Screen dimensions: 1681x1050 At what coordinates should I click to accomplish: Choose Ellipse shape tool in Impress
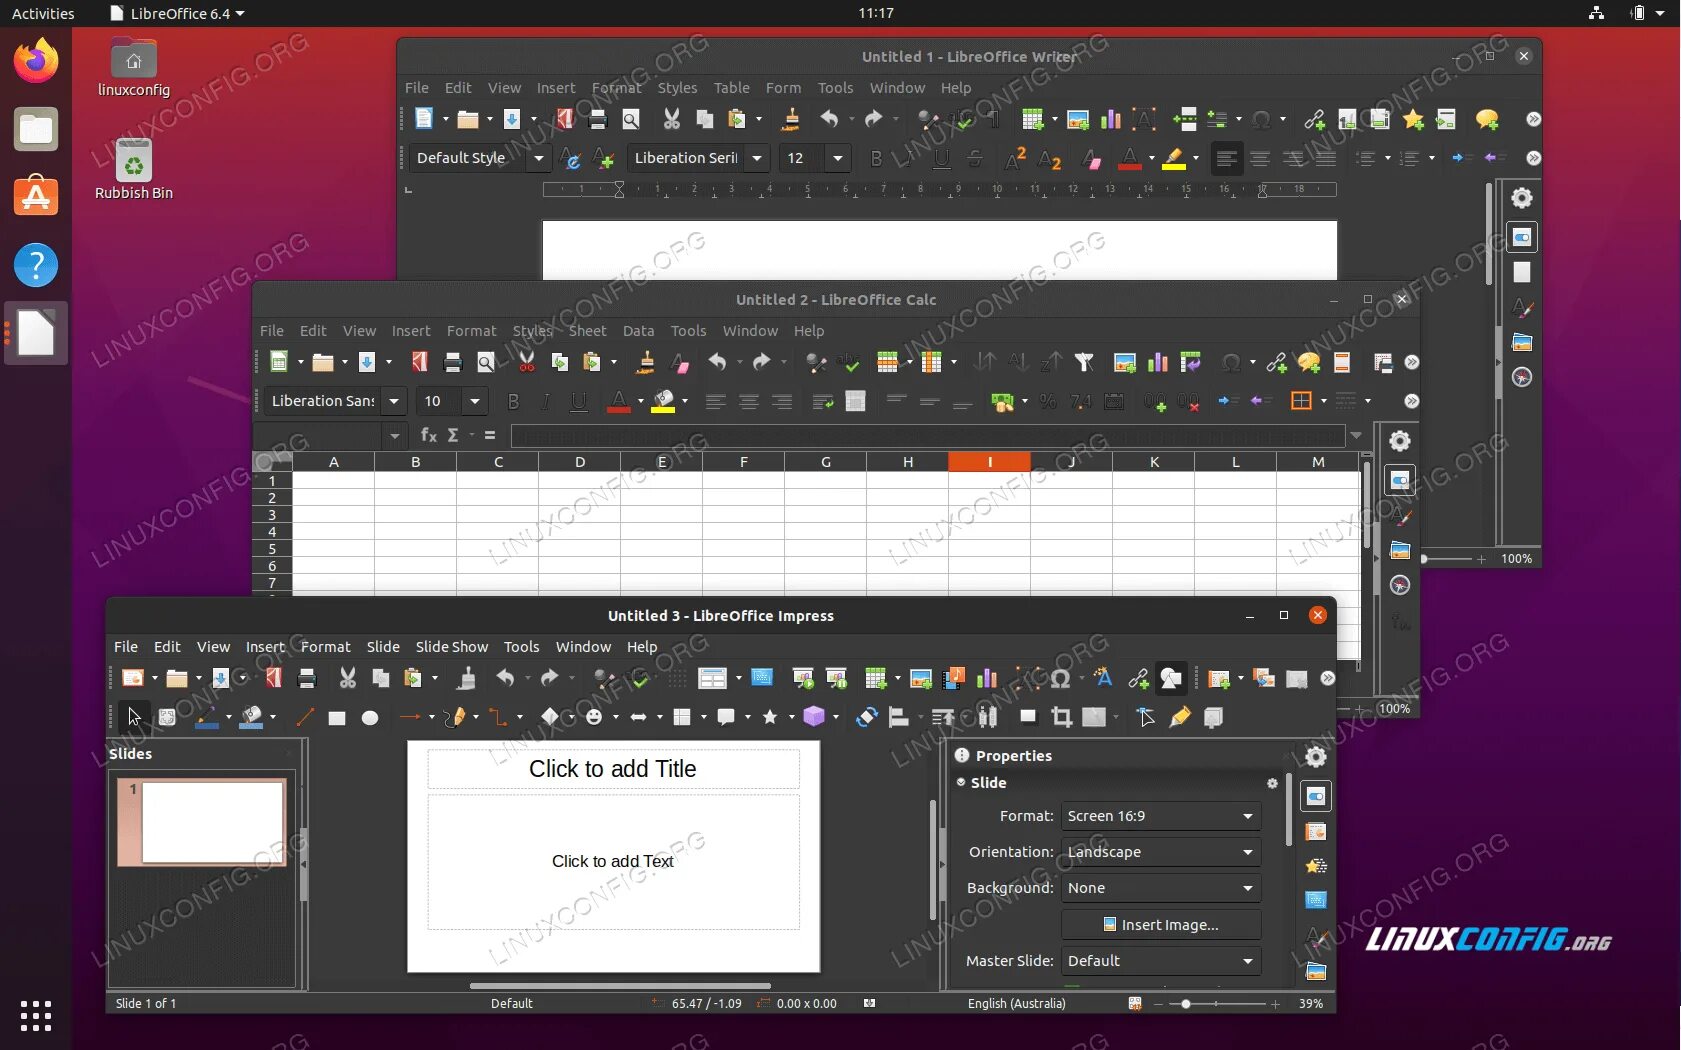(x=370, y=718)
